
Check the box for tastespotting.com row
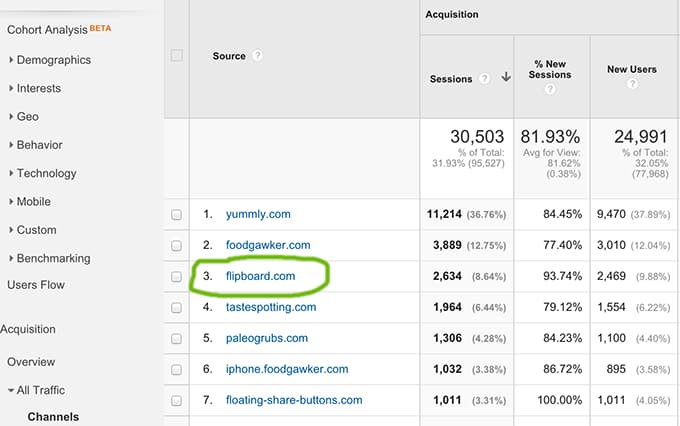click(x=176, y=308)
